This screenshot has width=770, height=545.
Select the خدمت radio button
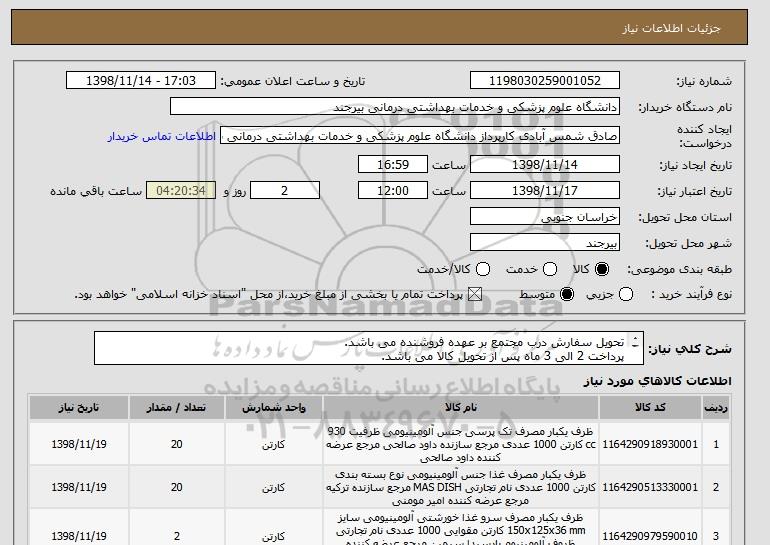click(550, 269)
